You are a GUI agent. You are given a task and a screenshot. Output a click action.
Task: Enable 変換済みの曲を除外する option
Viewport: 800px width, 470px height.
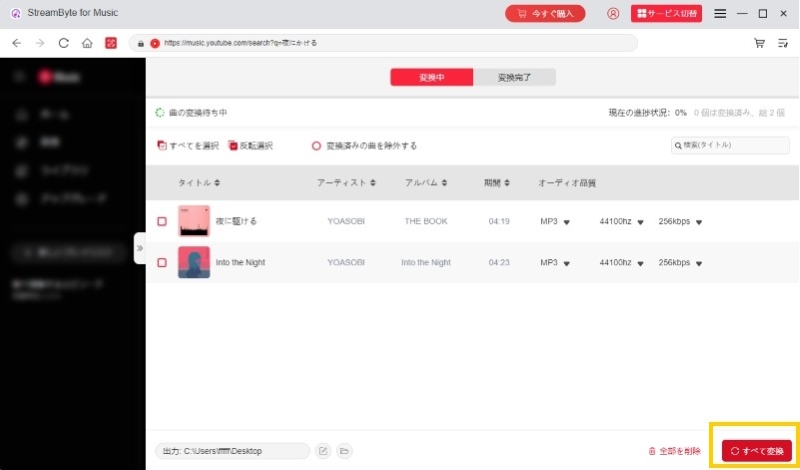pos(316,145)
